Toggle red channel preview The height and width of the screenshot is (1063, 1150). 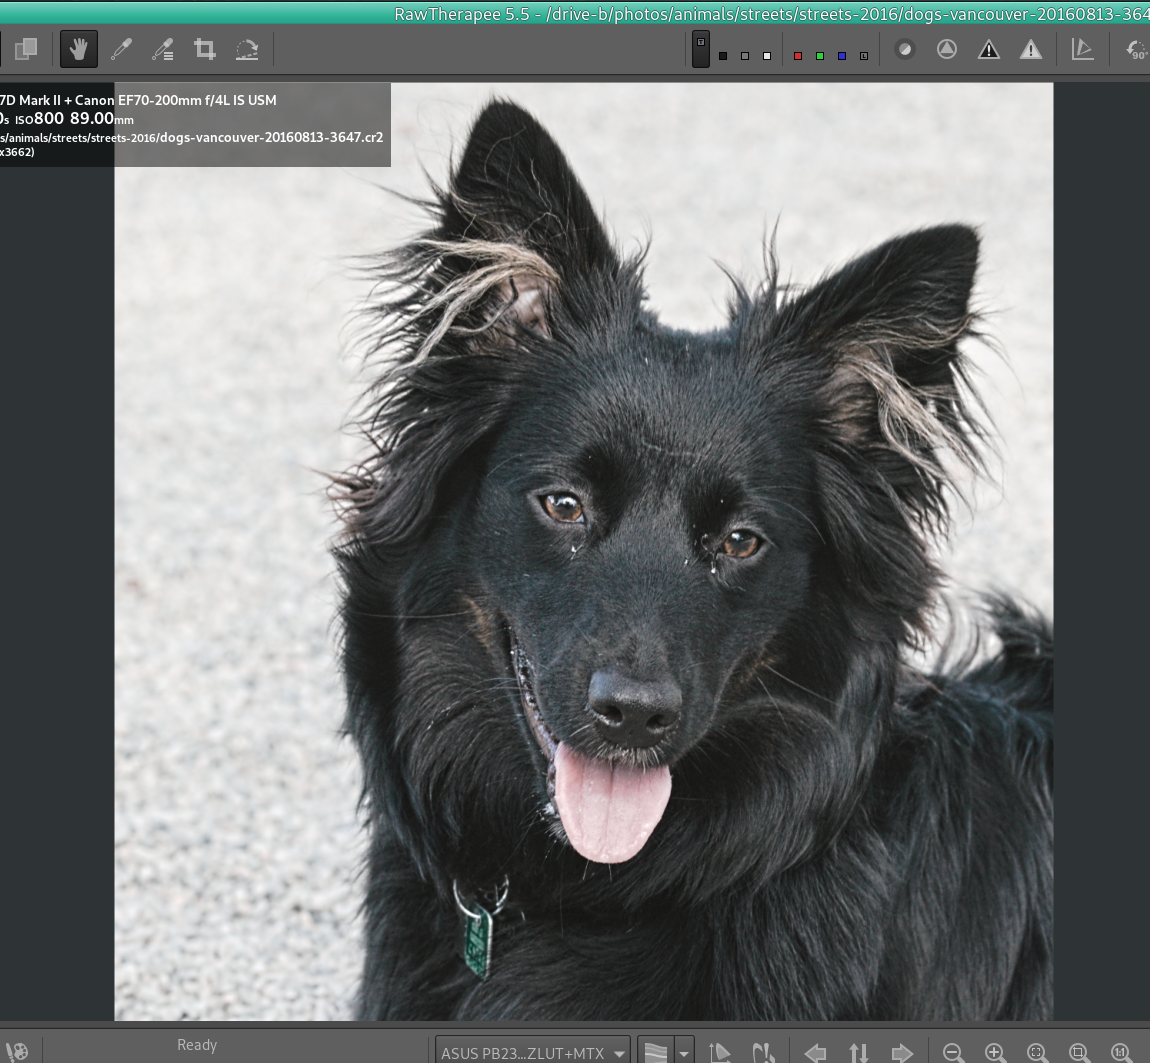click(x=797, y=56)
